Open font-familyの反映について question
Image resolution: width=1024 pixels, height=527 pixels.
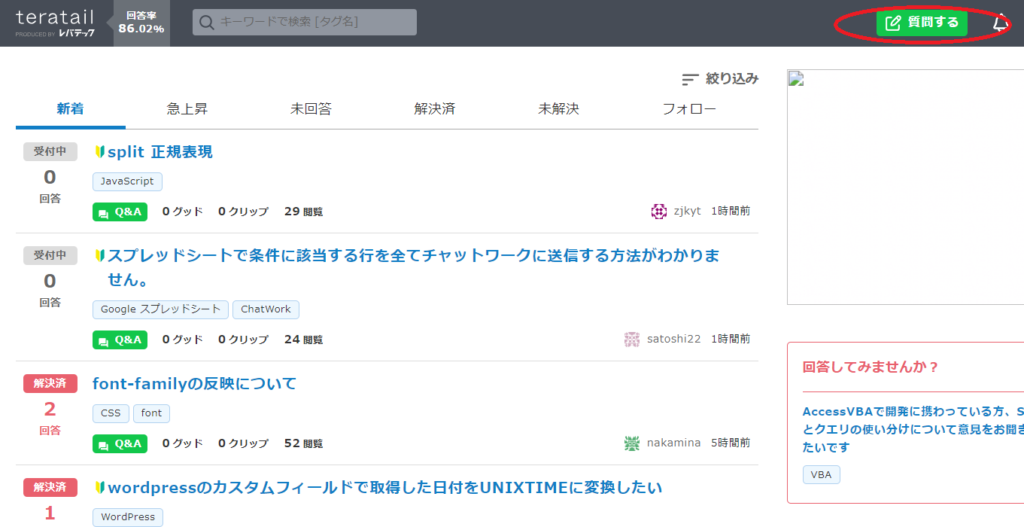pyautogui.click(x=194, y=384)
